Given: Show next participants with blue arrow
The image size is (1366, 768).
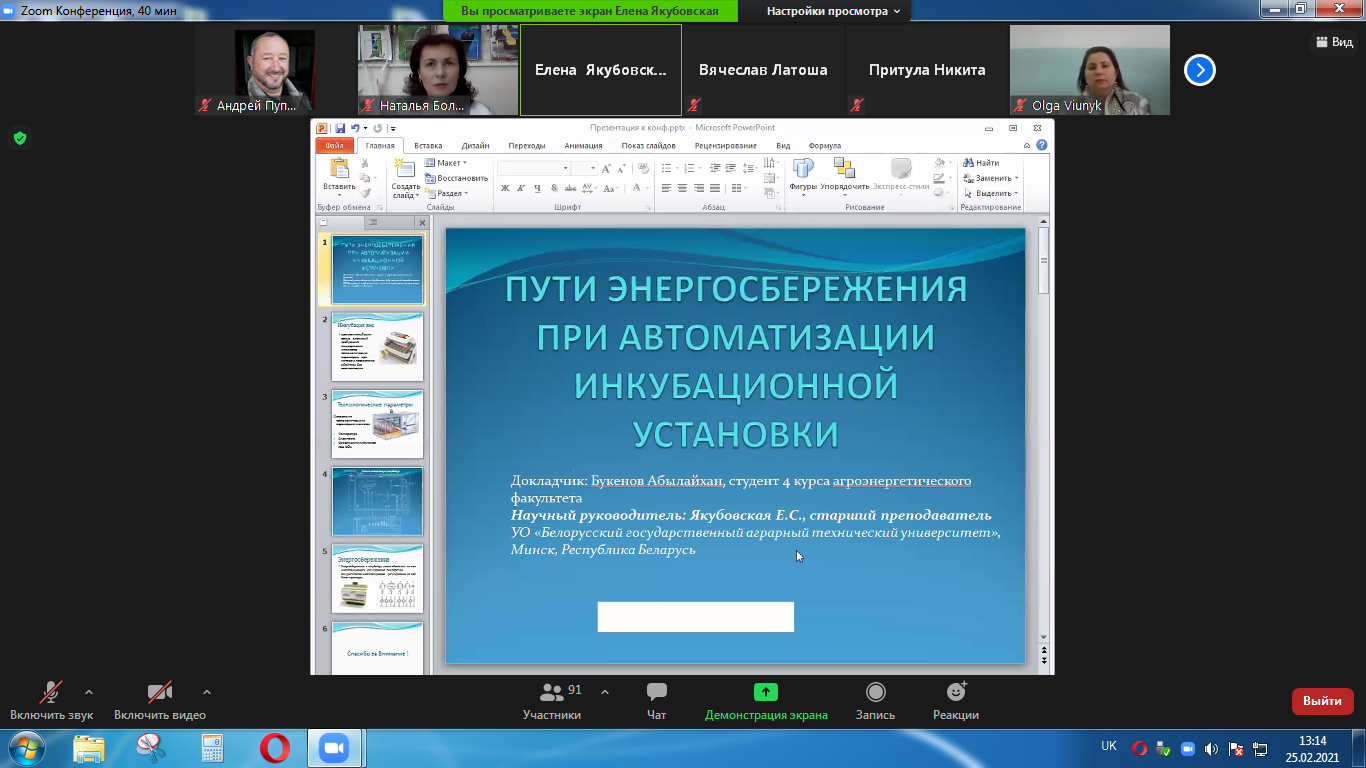Looking at the screenshot, I should [x=1199, y=70].
